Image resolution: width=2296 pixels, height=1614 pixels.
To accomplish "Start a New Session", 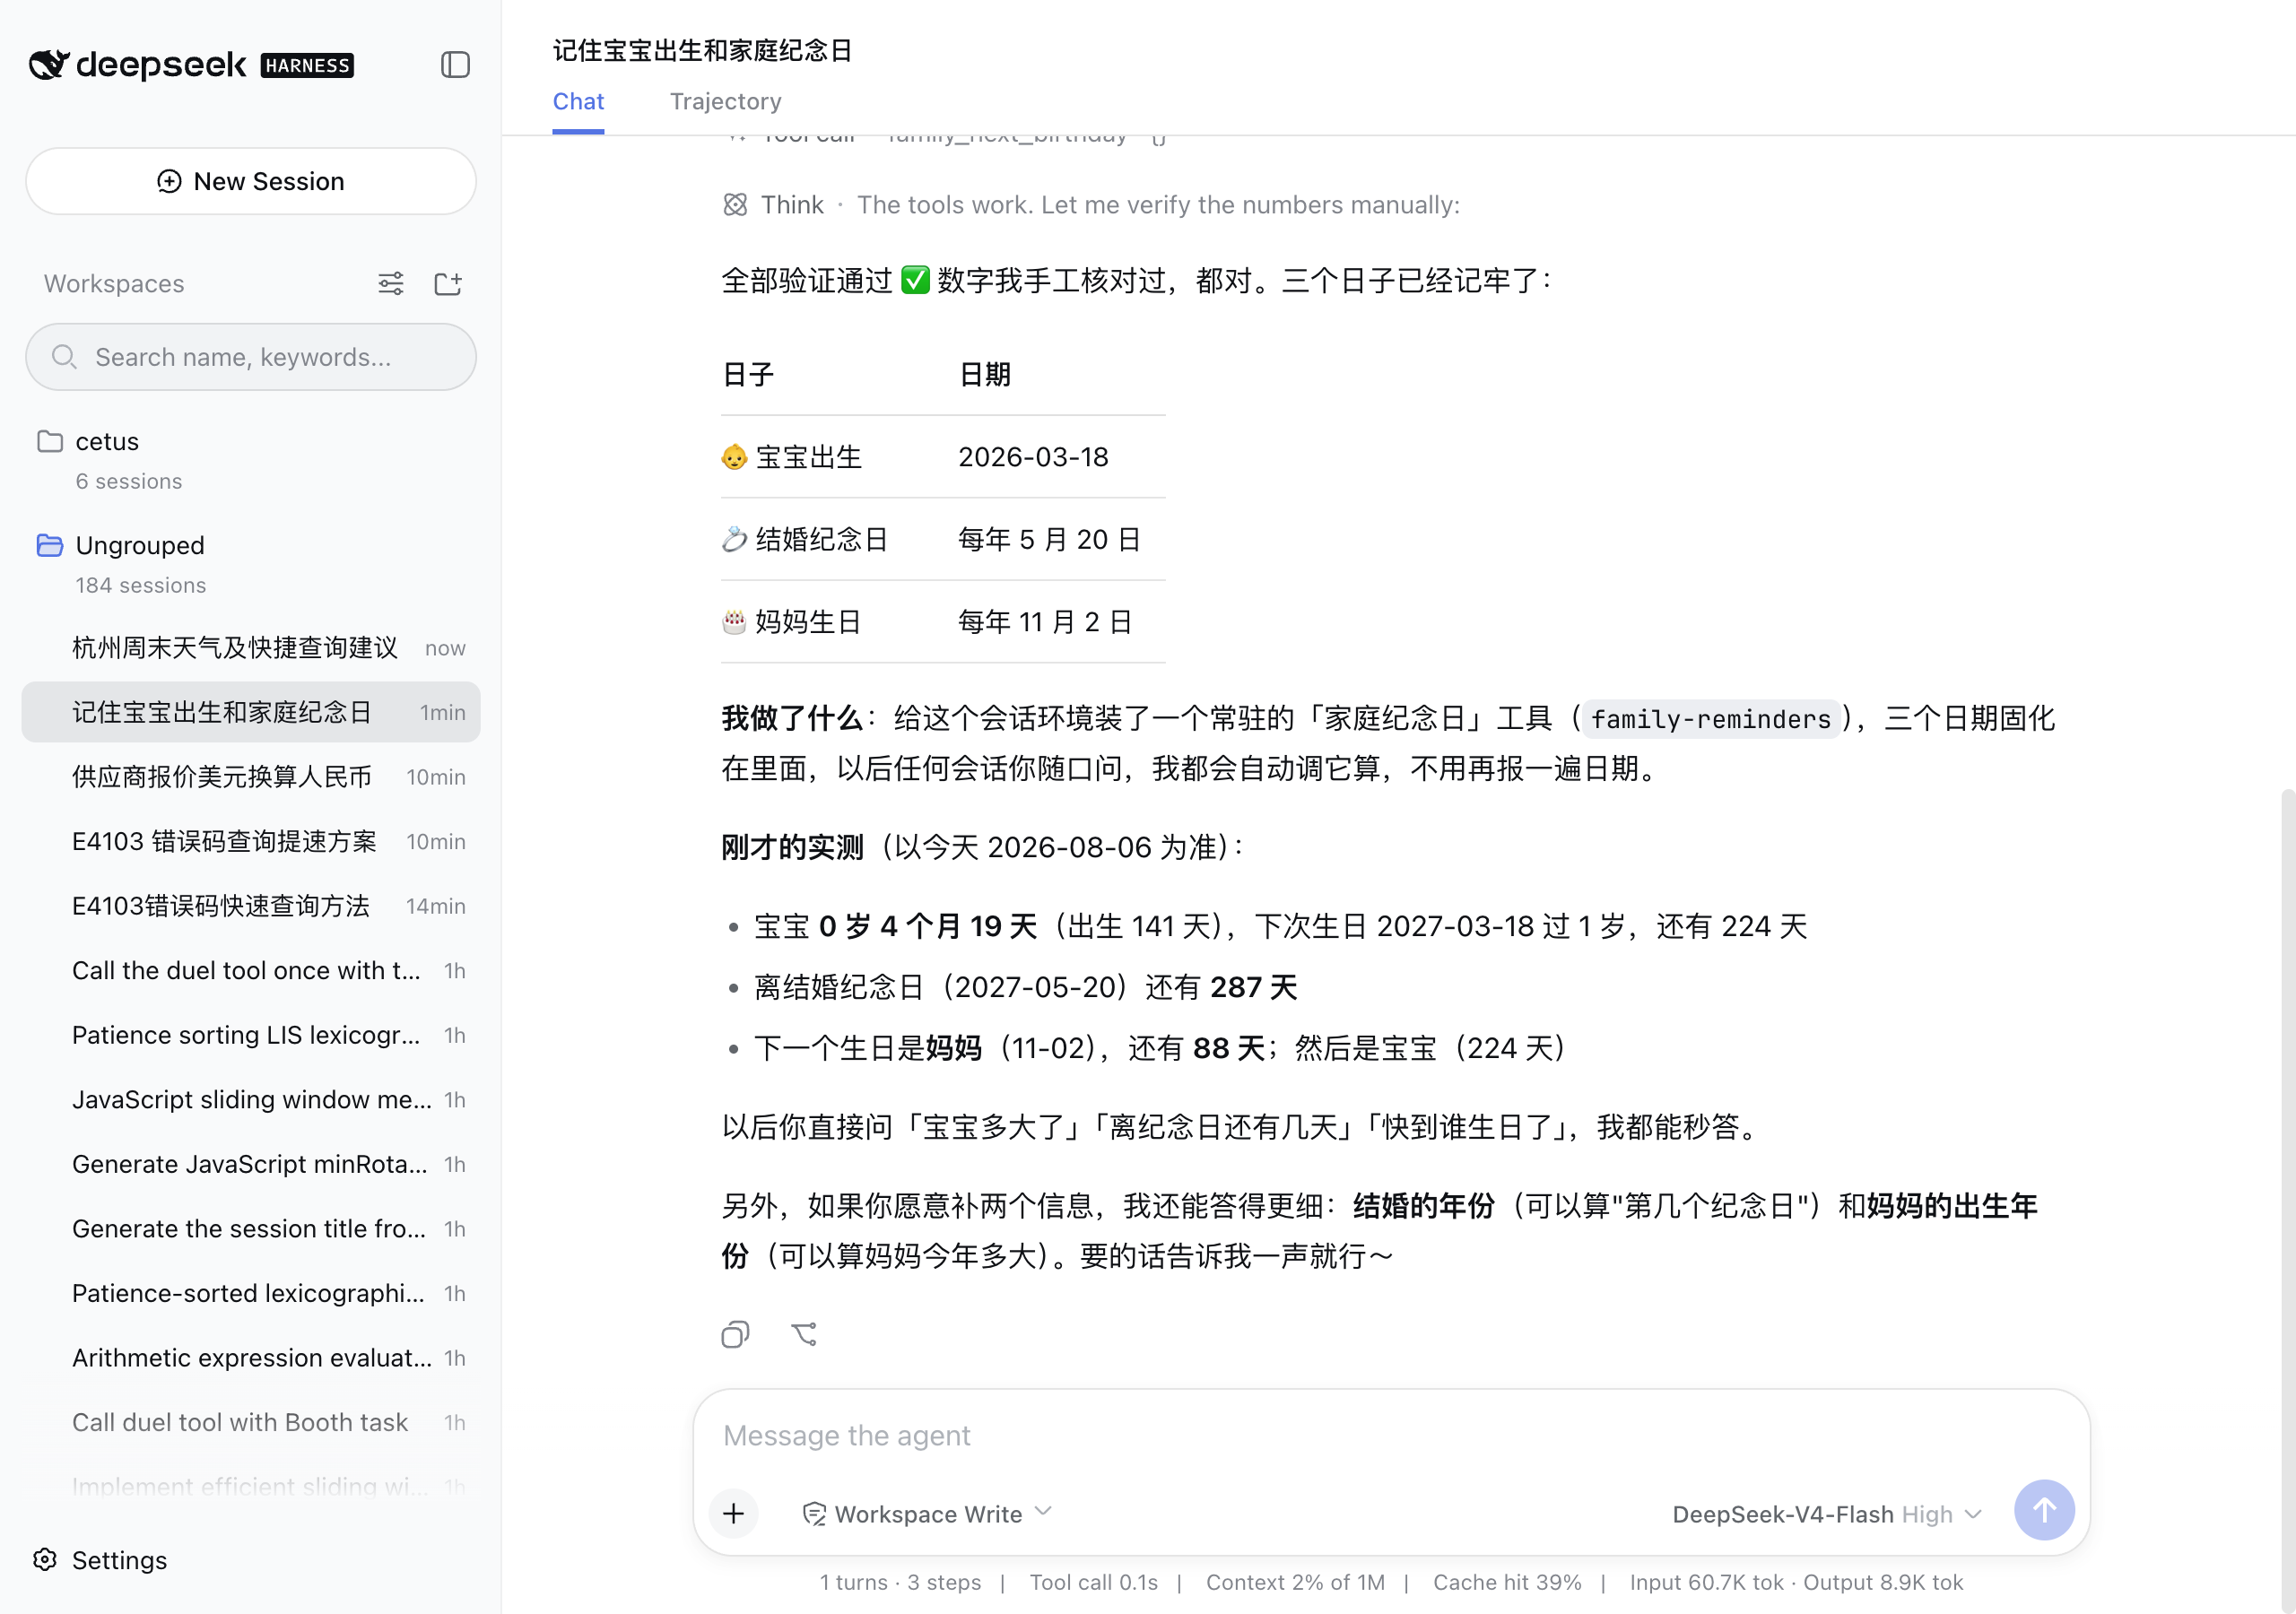I will (x=251, y=181).
